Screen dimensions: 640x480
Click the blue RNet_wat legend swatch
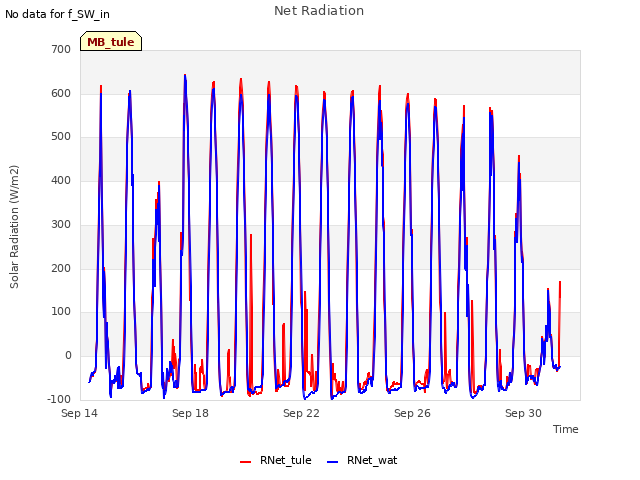333,462
